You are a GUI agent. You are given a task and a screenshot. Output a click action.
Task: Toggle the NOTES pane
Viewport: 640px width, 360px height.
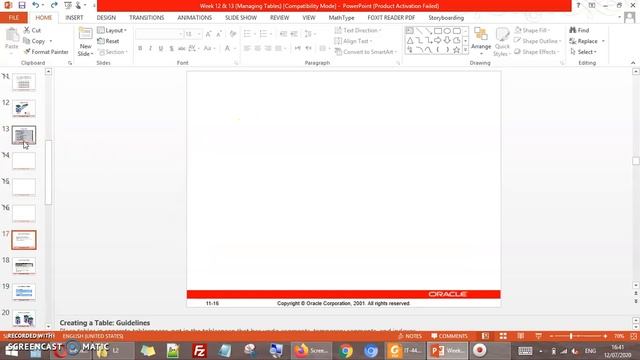pyautogui.click(x=409, y=336)
